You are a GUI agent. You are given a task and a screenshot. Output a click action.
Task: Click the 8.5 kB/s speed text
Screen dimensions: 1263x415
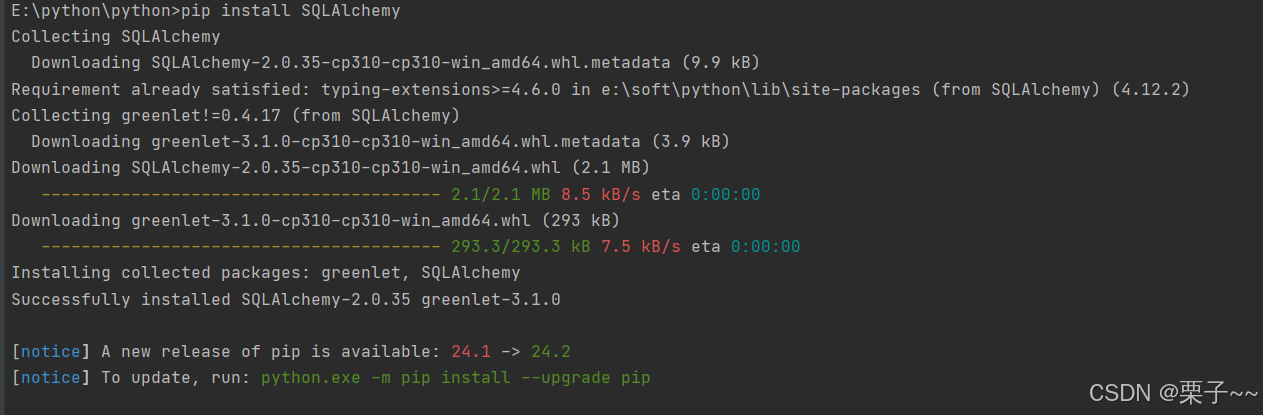(601, 193)
